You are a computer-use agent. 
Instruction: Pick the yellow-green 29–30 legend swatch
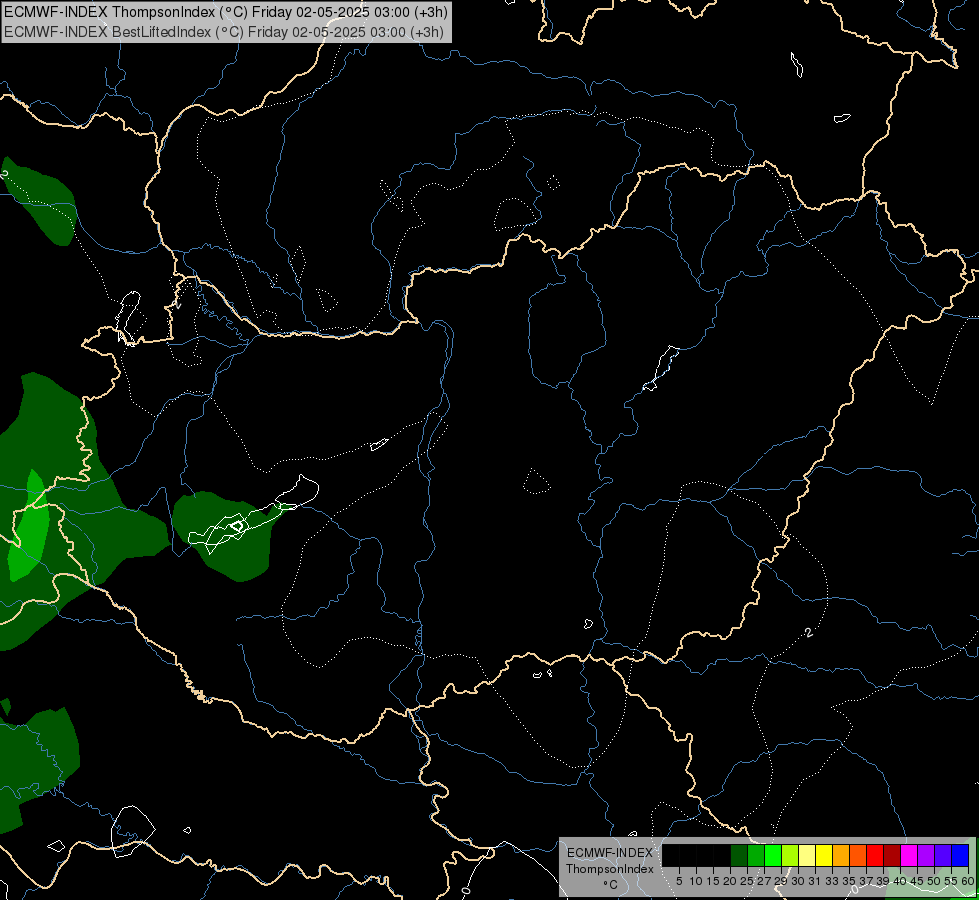point(790,855)
